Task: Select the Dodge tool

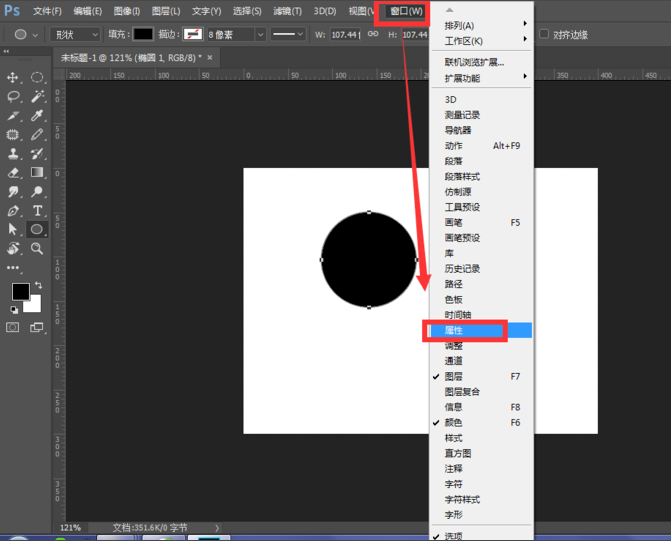Action: point(37,191)
